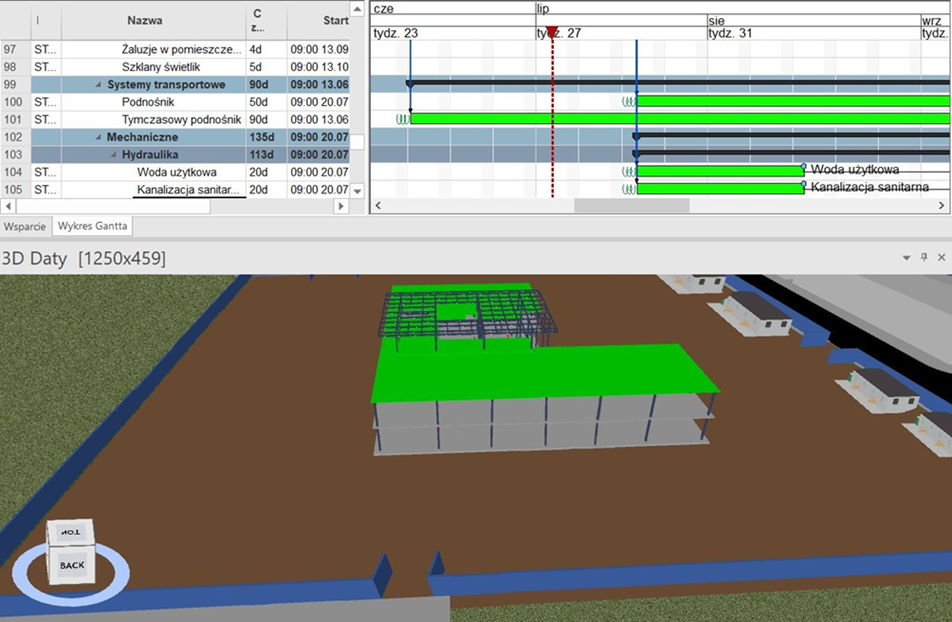
Task: Collapse the Hydraulika subgroup
Action: pyautogui.click(x=112, y=155)
